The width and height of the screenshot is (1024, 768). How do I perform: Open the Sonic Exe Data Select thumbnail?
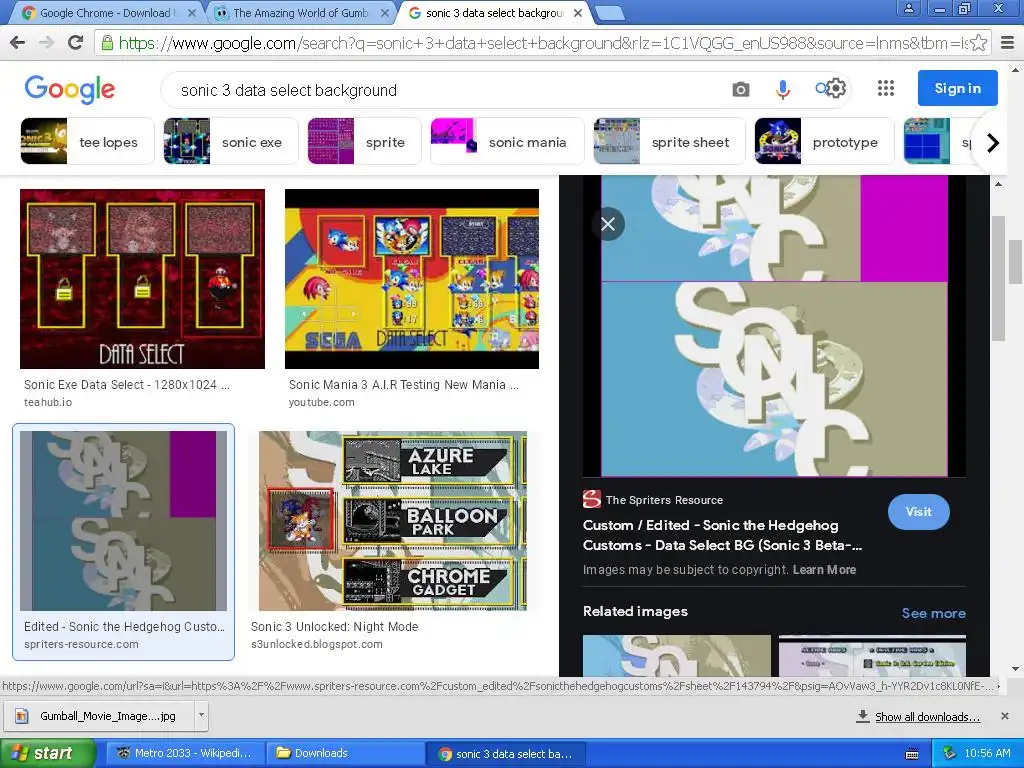(142, 279)
